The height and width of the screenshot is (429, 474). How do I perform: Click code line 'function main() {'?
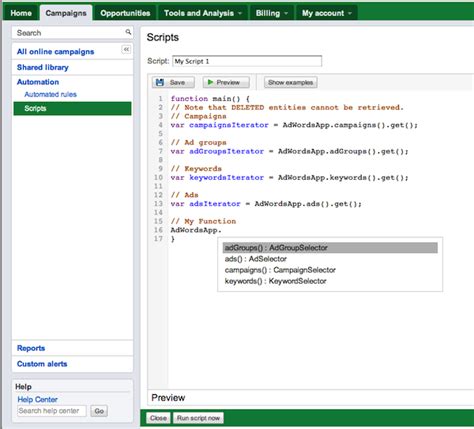point(210,99)
